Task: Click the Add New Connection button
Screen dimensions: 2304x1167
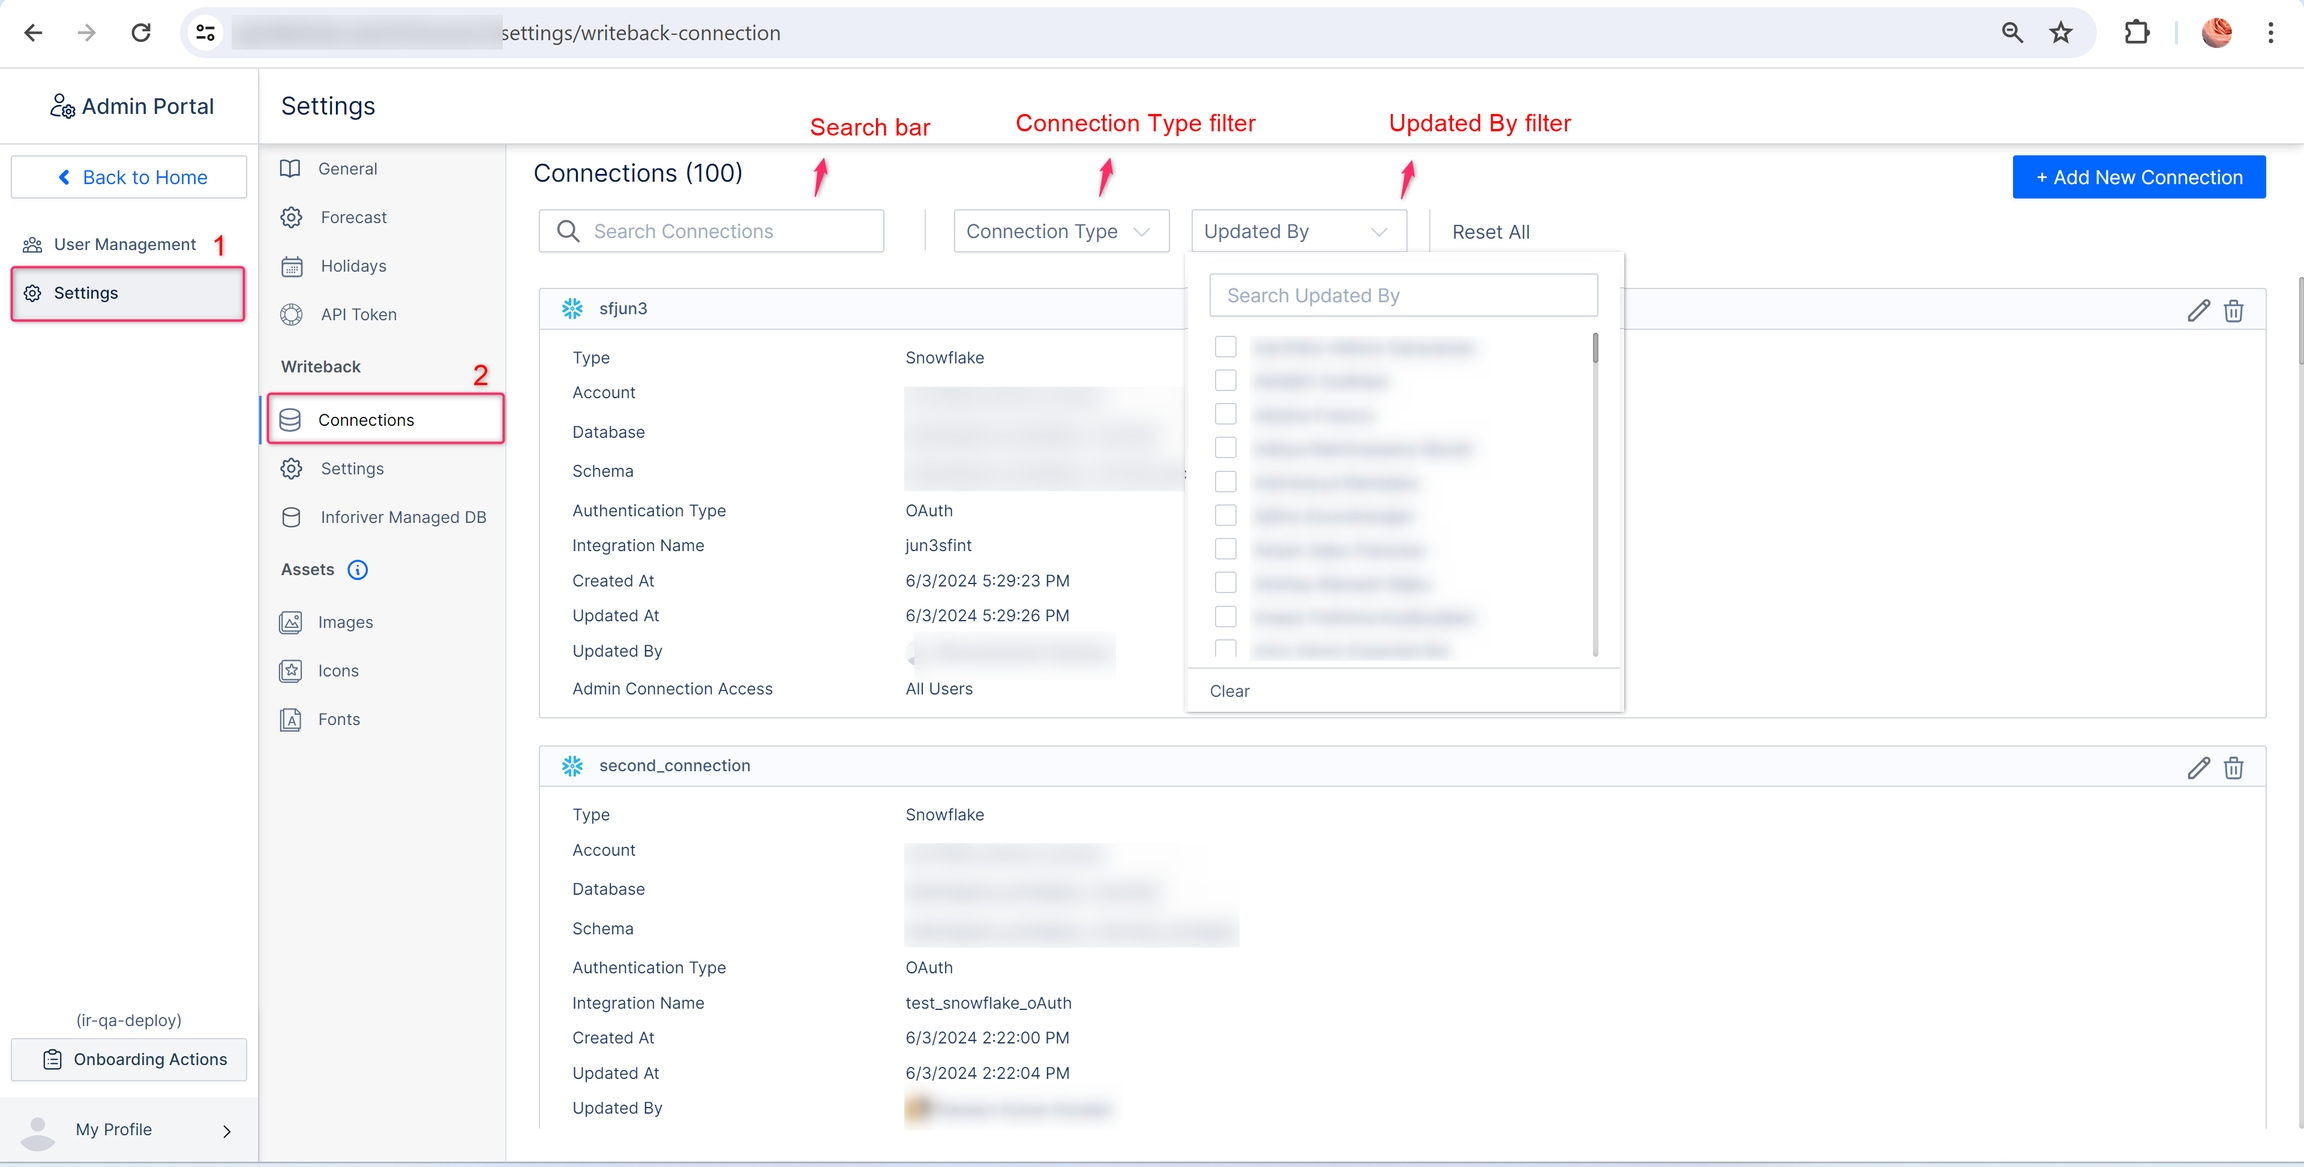Action: pyautogui.click(x=2138, y=177)
